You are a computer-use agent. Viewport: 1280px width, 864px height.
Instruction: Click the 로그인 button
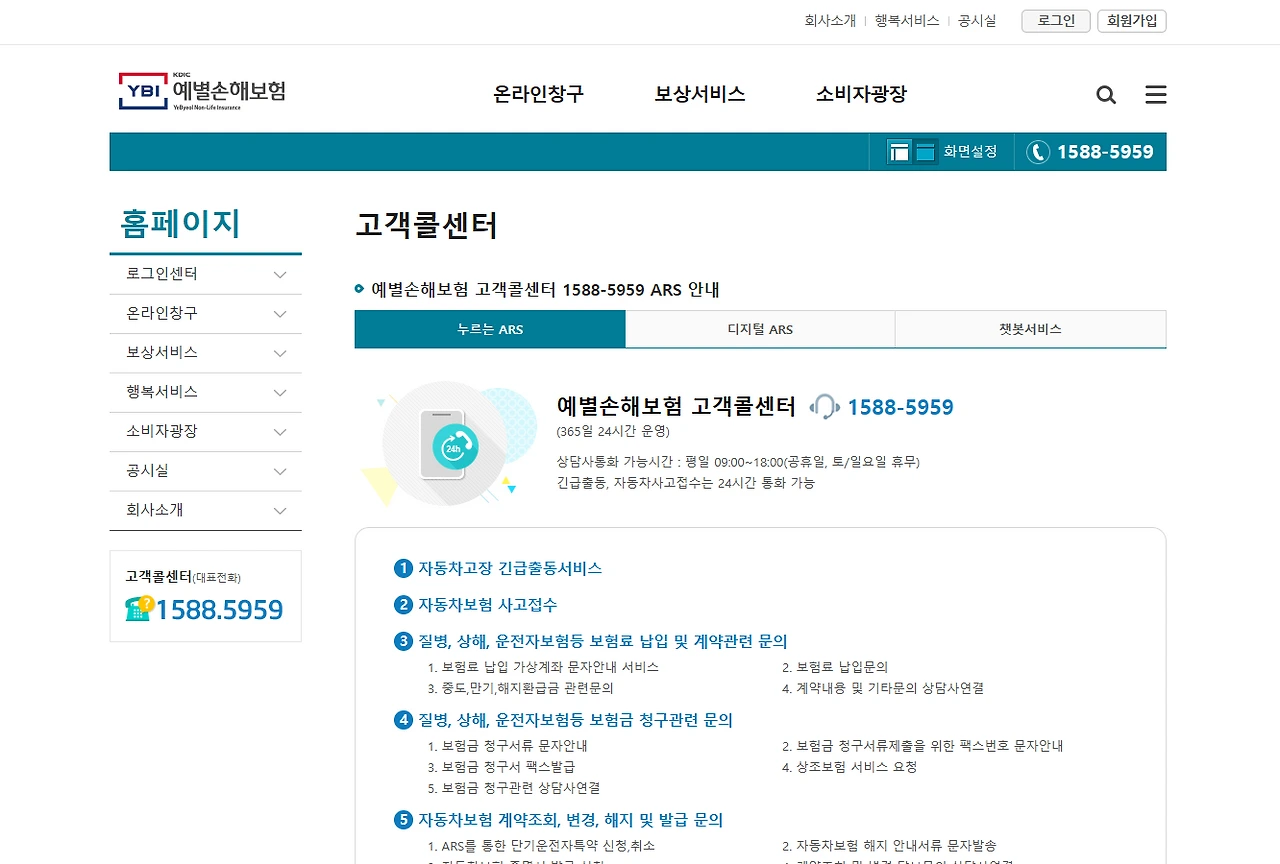click(1056, 21)
